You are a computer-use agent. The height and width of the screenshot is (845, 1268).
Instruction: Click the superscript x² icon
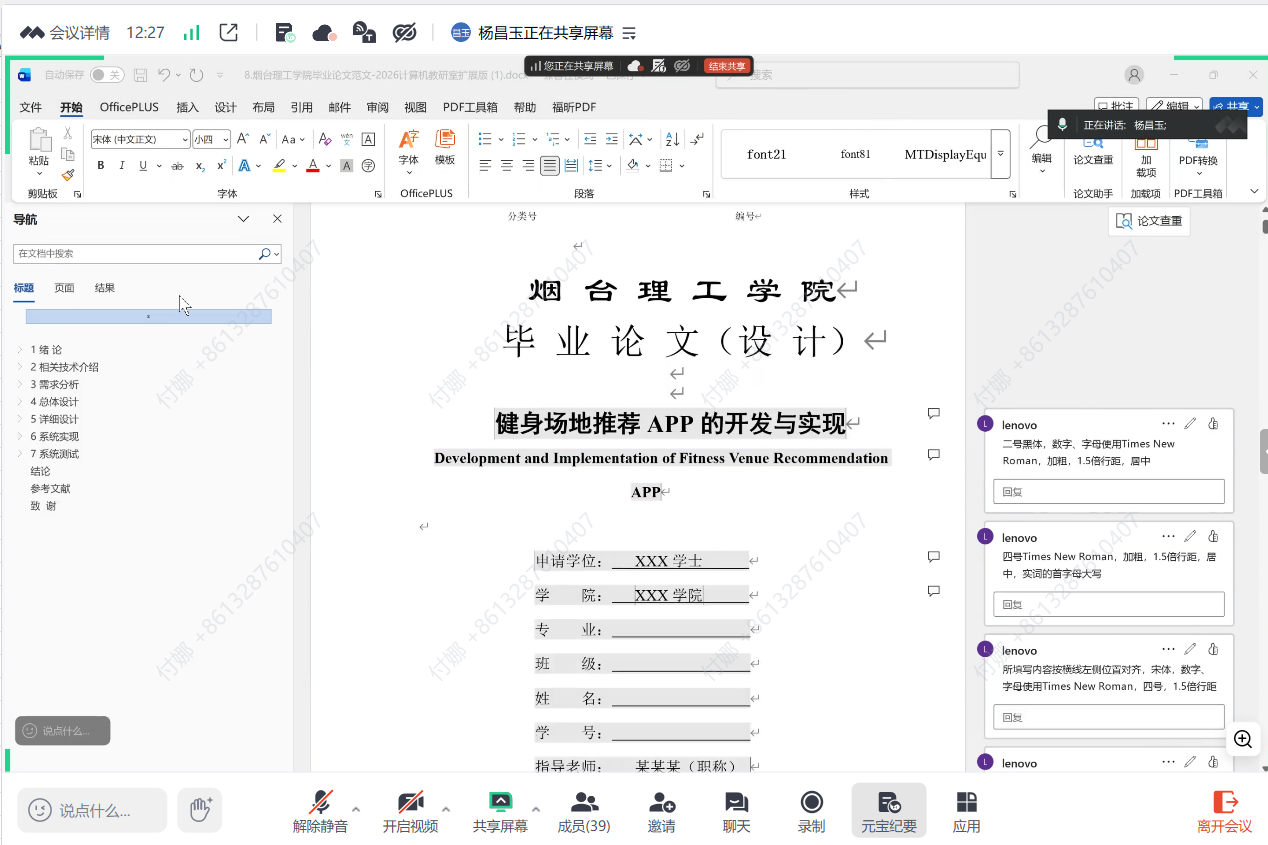point(221,165)
